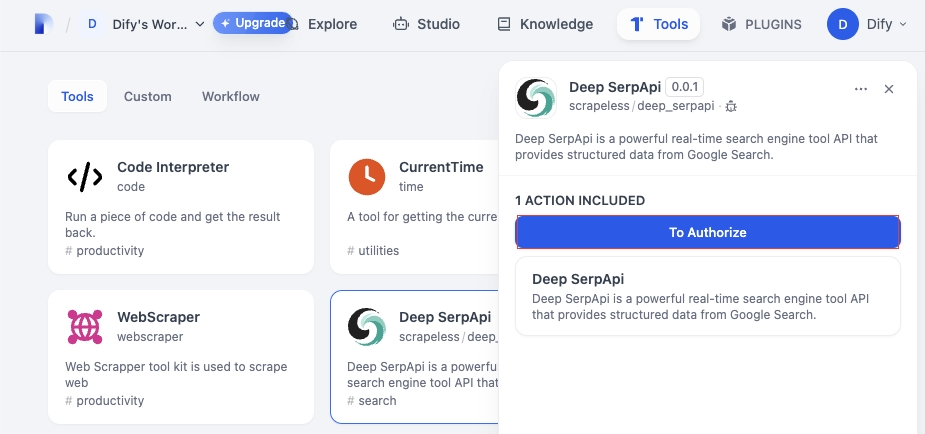The height and width of the screenshot is (434, 925).
Task: Close the Deep SerpApi detail panel
Action: tap(889, 89)
